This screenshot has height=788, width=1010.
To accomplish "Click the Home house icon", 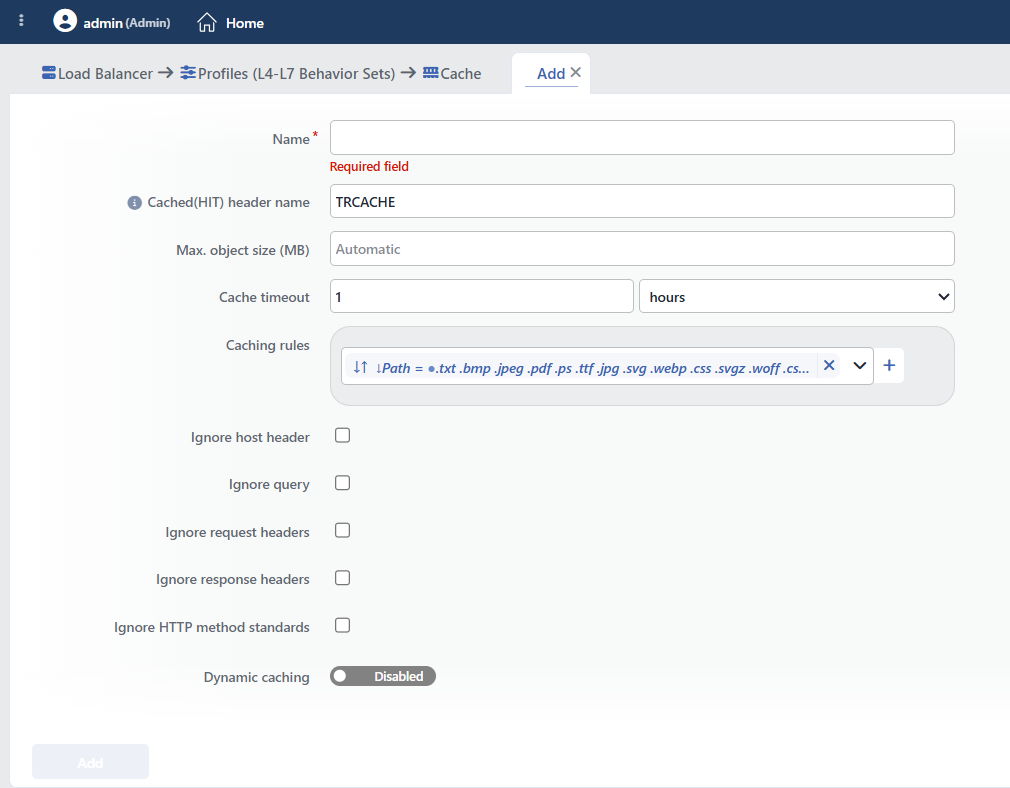I will point(207,23).
